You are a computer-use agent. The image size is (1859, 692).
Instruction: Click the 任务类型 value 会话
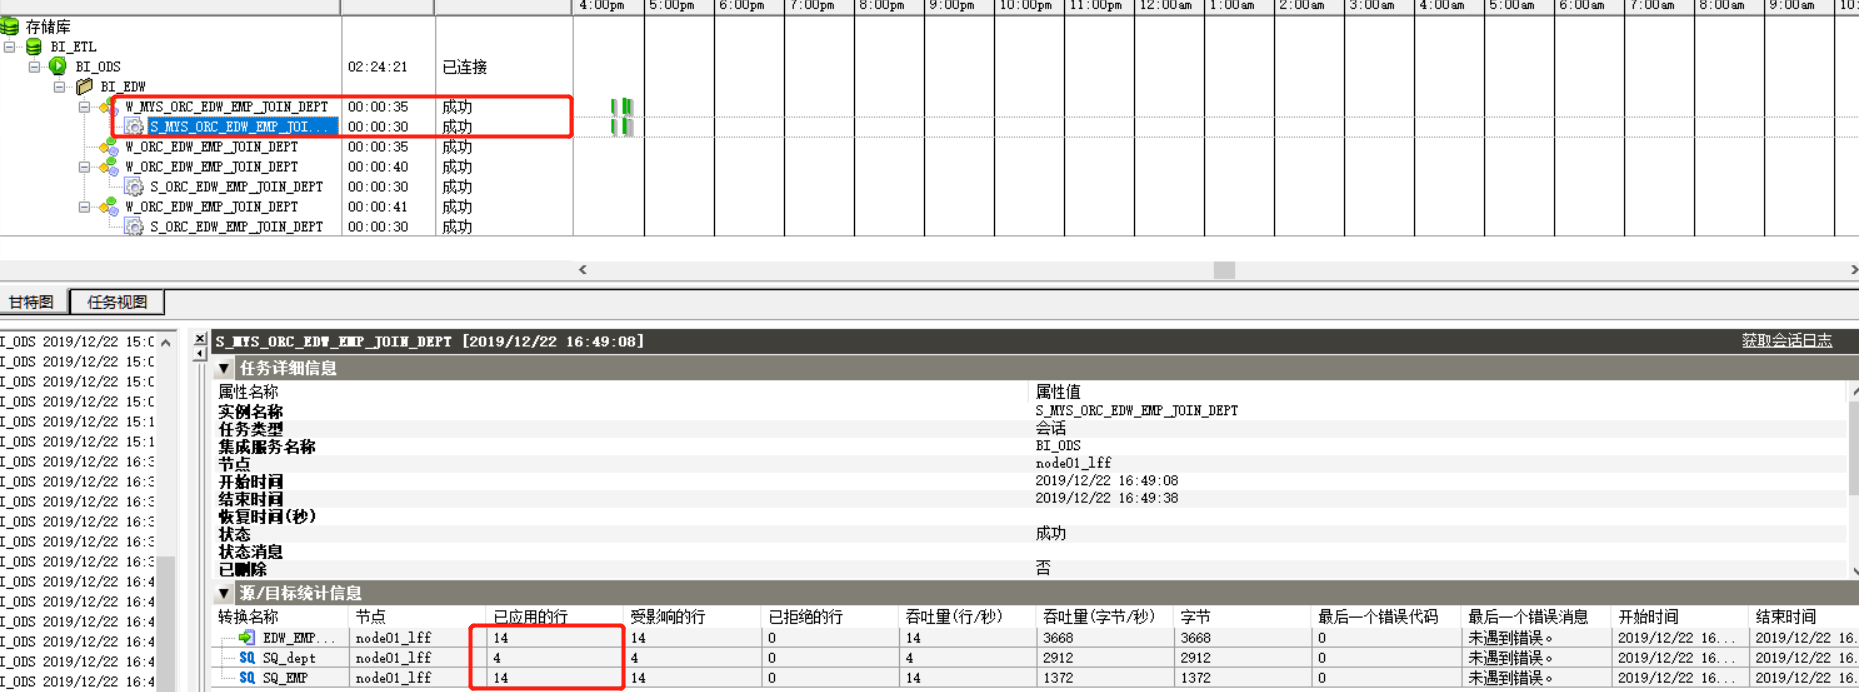(1050, 428)
